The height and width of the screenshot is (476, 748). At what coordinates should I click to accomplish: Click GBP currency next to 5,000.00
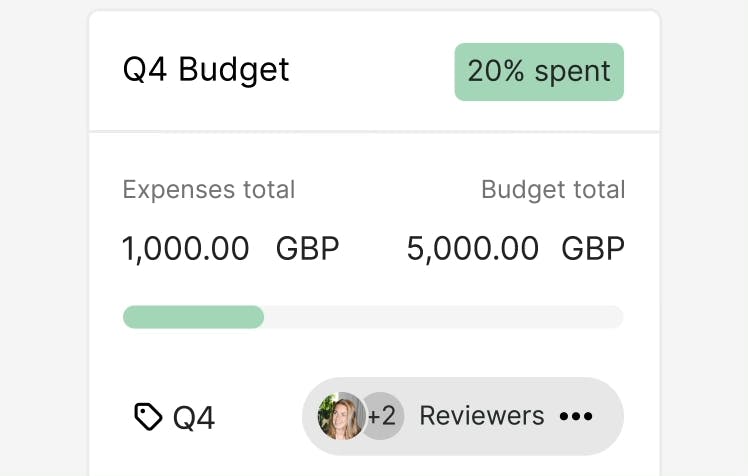pos(593,249)
